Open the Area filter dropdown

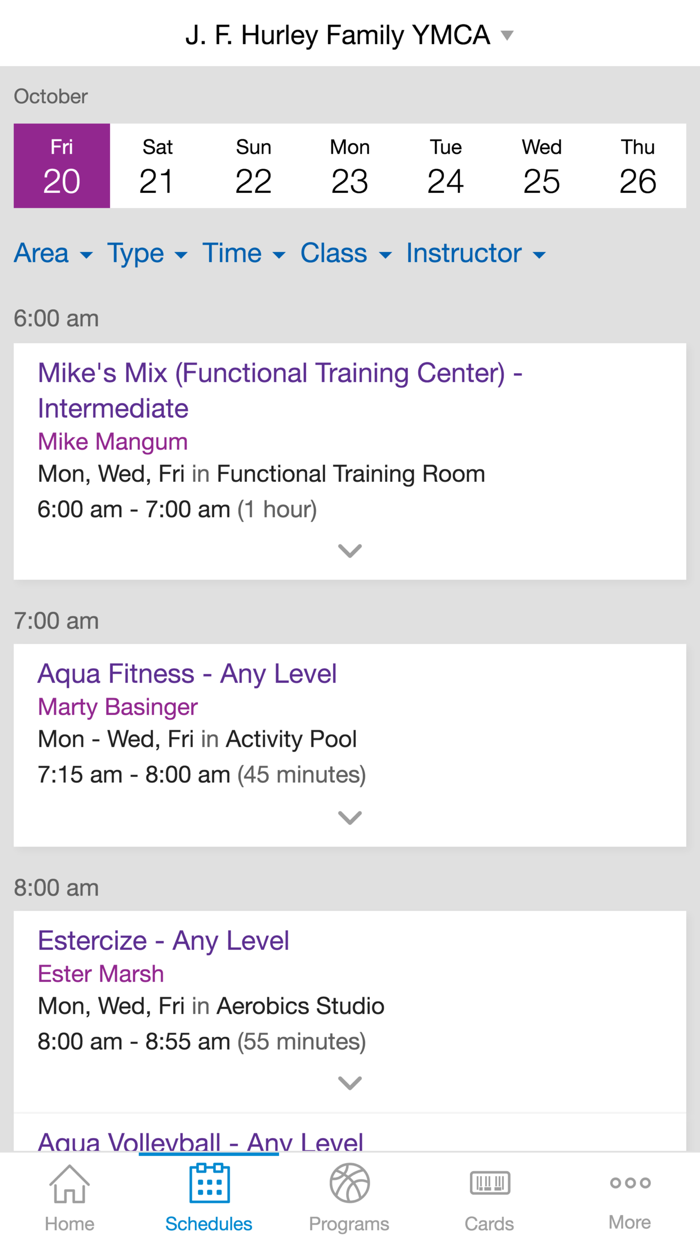[53, 254]
